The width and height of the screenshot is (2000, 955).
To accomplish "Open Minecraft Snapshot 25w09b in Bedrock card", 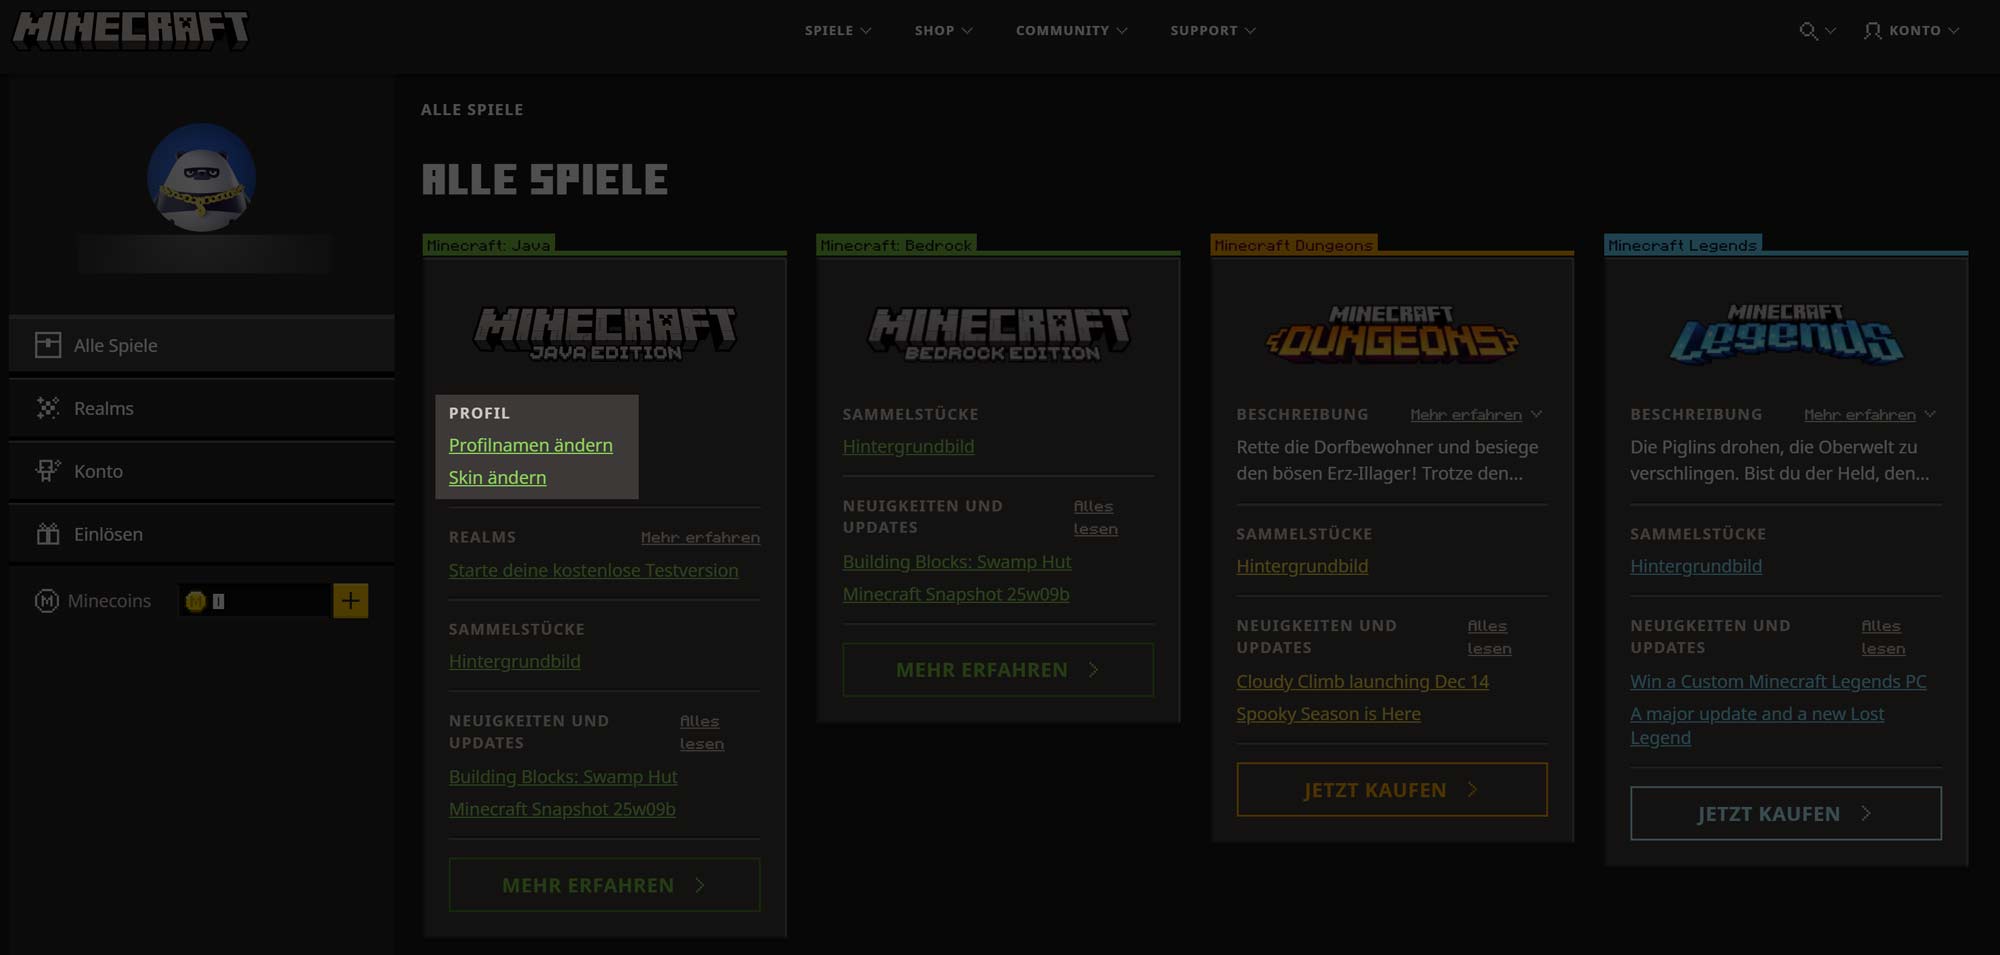I will tap(956, 594).
